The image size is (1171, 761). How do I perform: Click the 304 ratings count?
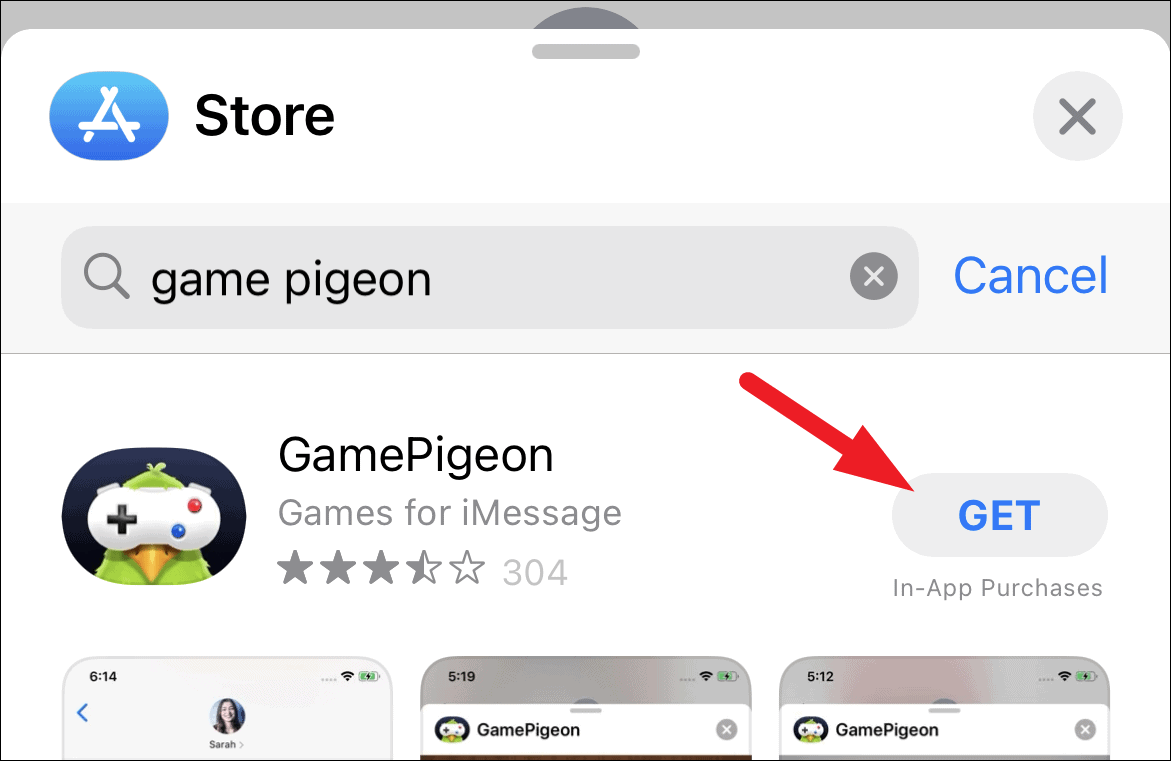535,573
